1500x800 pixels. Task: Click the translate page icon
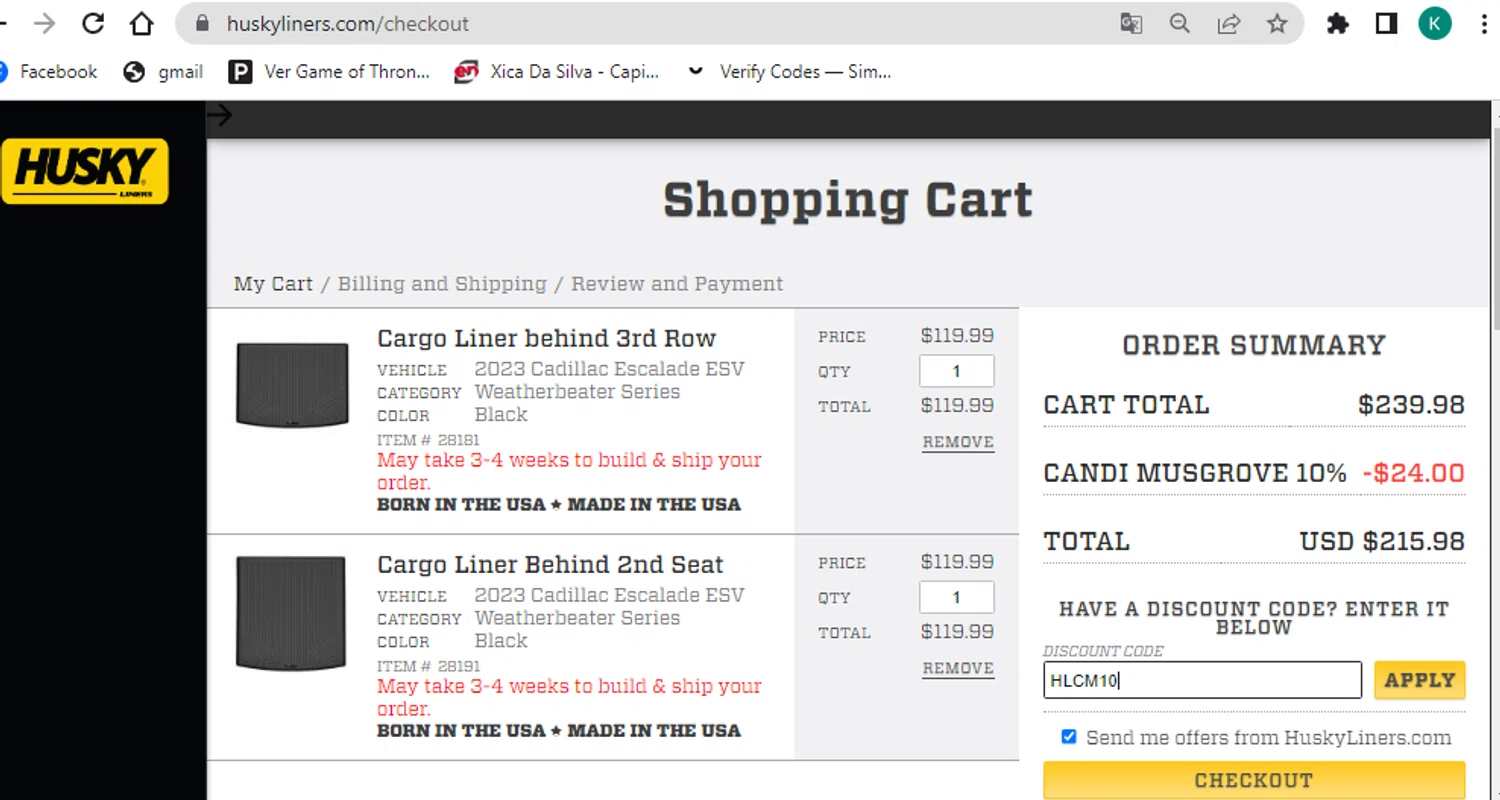click(x=1131, y=24)
